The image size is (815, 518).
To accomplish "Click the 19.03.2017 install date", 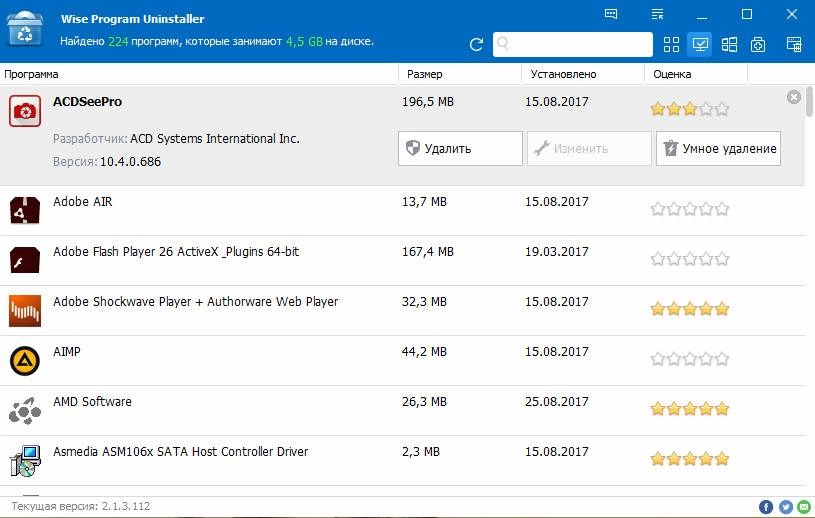I will 557,252.
